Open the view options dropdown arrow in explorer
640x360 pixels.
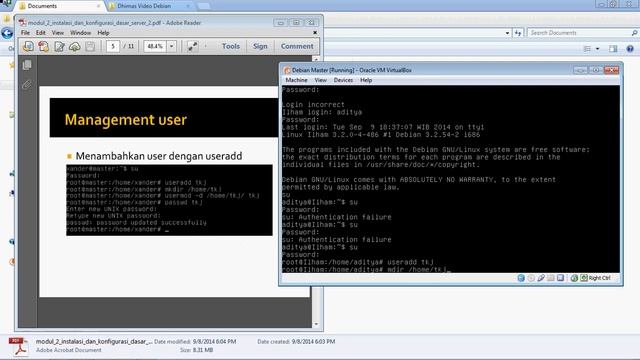point(598,49)
